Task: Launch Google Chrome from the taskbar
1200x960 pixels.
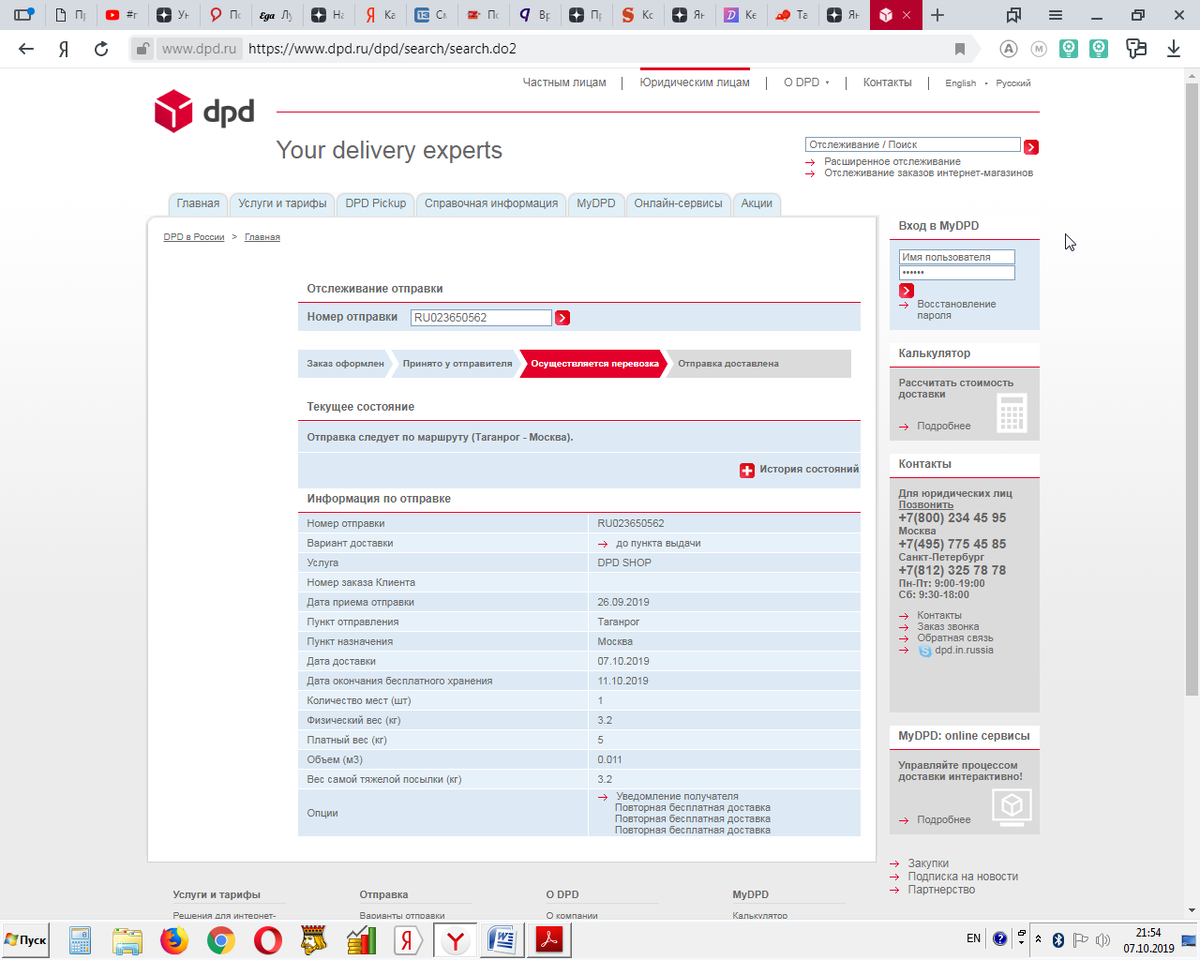Action: [221, 940]
